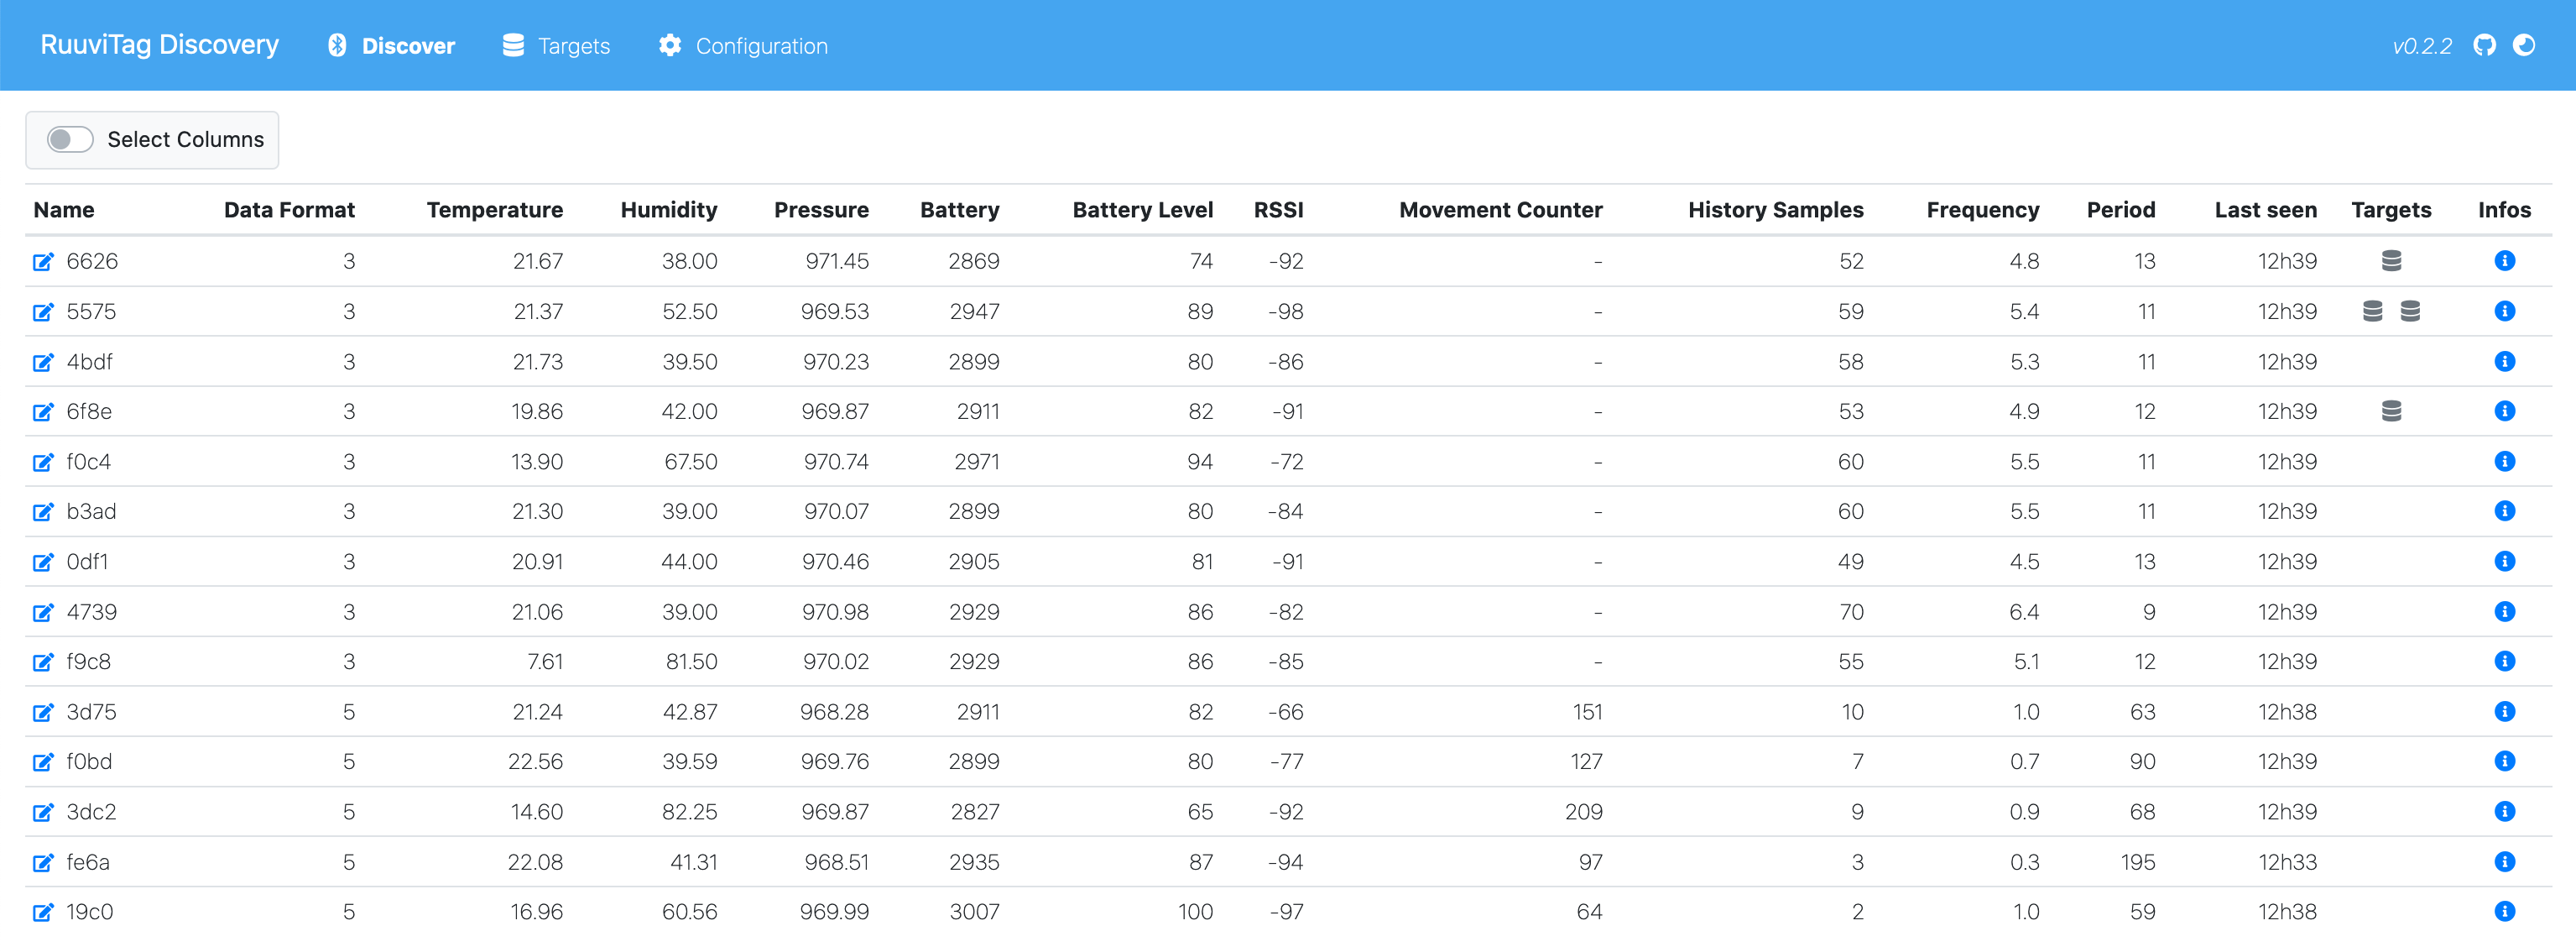The width and height of the screenshot is (2576, 952).
Task: Toggle the Select Columns switch
Action: tap(70, 139)
